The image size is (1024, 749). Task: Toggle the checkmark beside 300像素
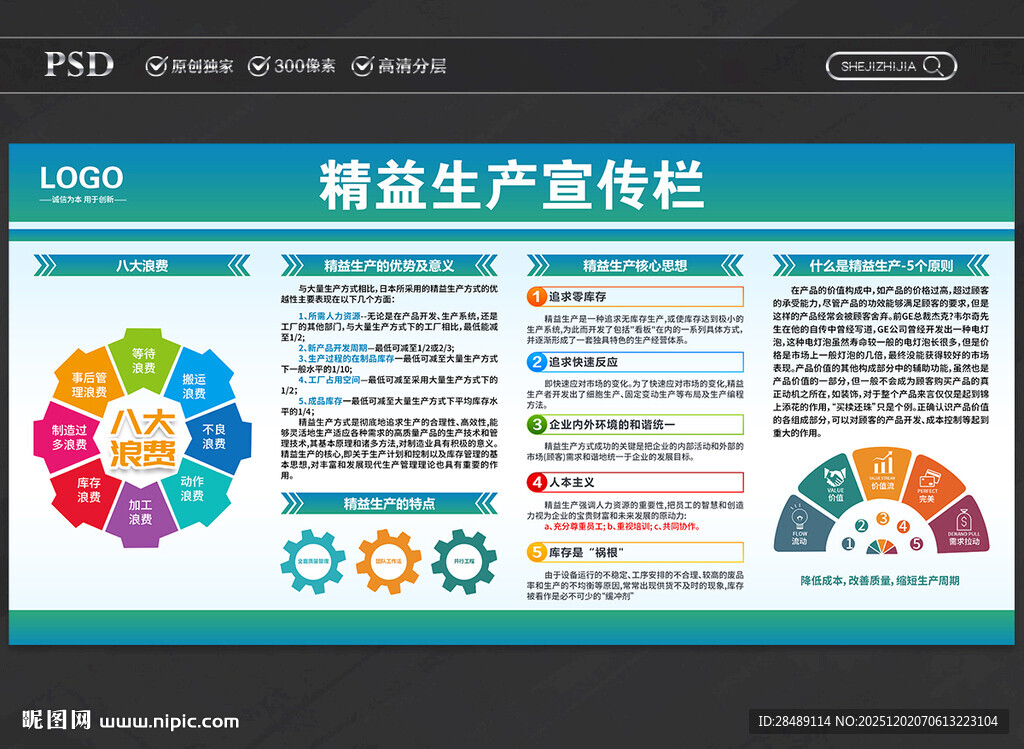tap(262, 65)
